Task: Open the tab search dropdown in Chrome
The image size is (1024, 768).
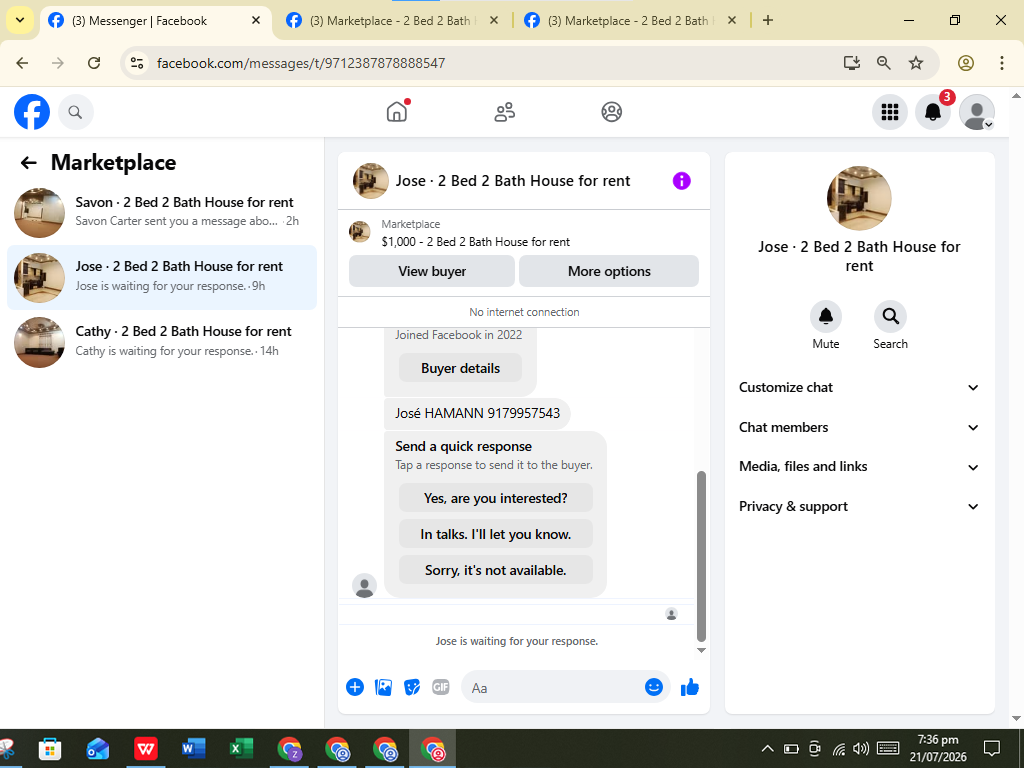Action: pos(20,20)
